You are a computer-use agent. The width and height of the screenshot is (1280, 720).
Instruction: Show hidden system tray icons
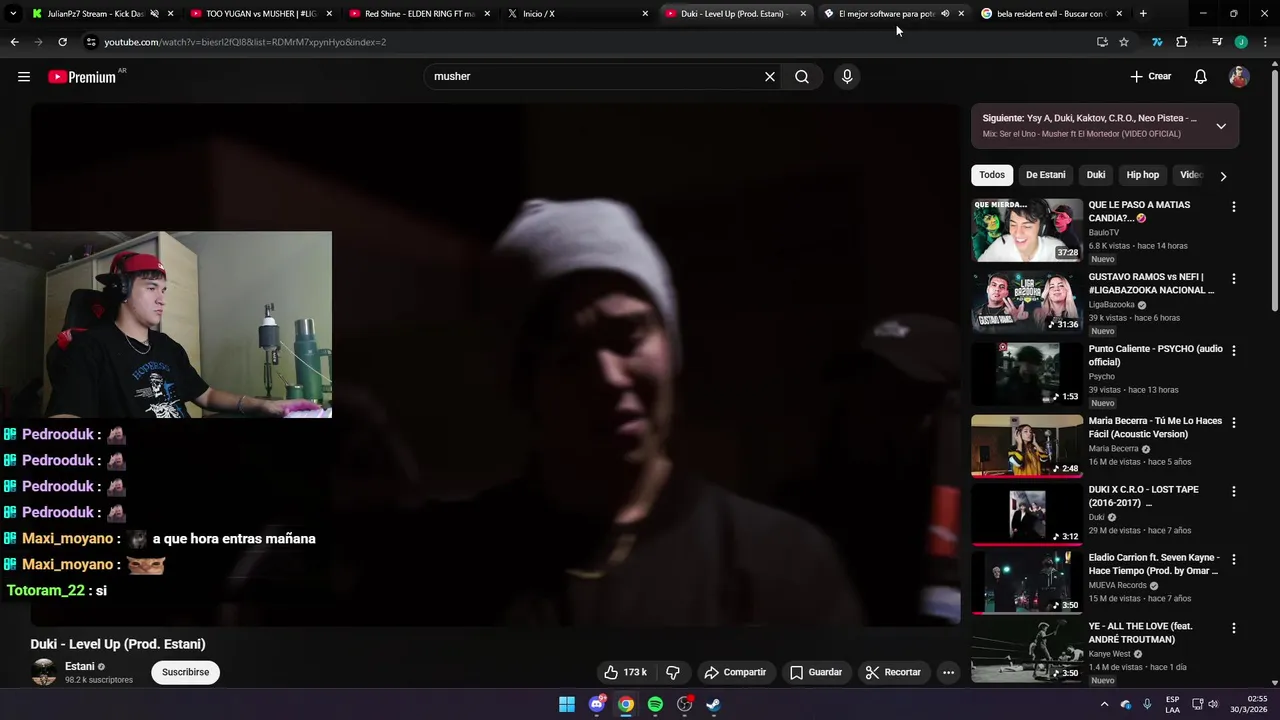click(x=1104, y=704)
